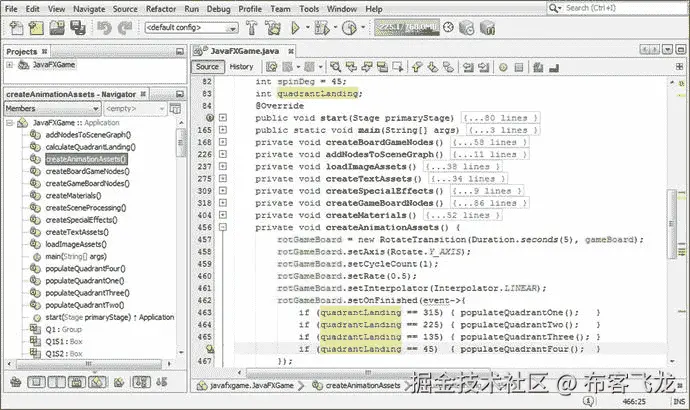This screenshot has width=690, height=410.
Task: Click the Debug Project toolbar icon
Action: click(x=322, y=28)
